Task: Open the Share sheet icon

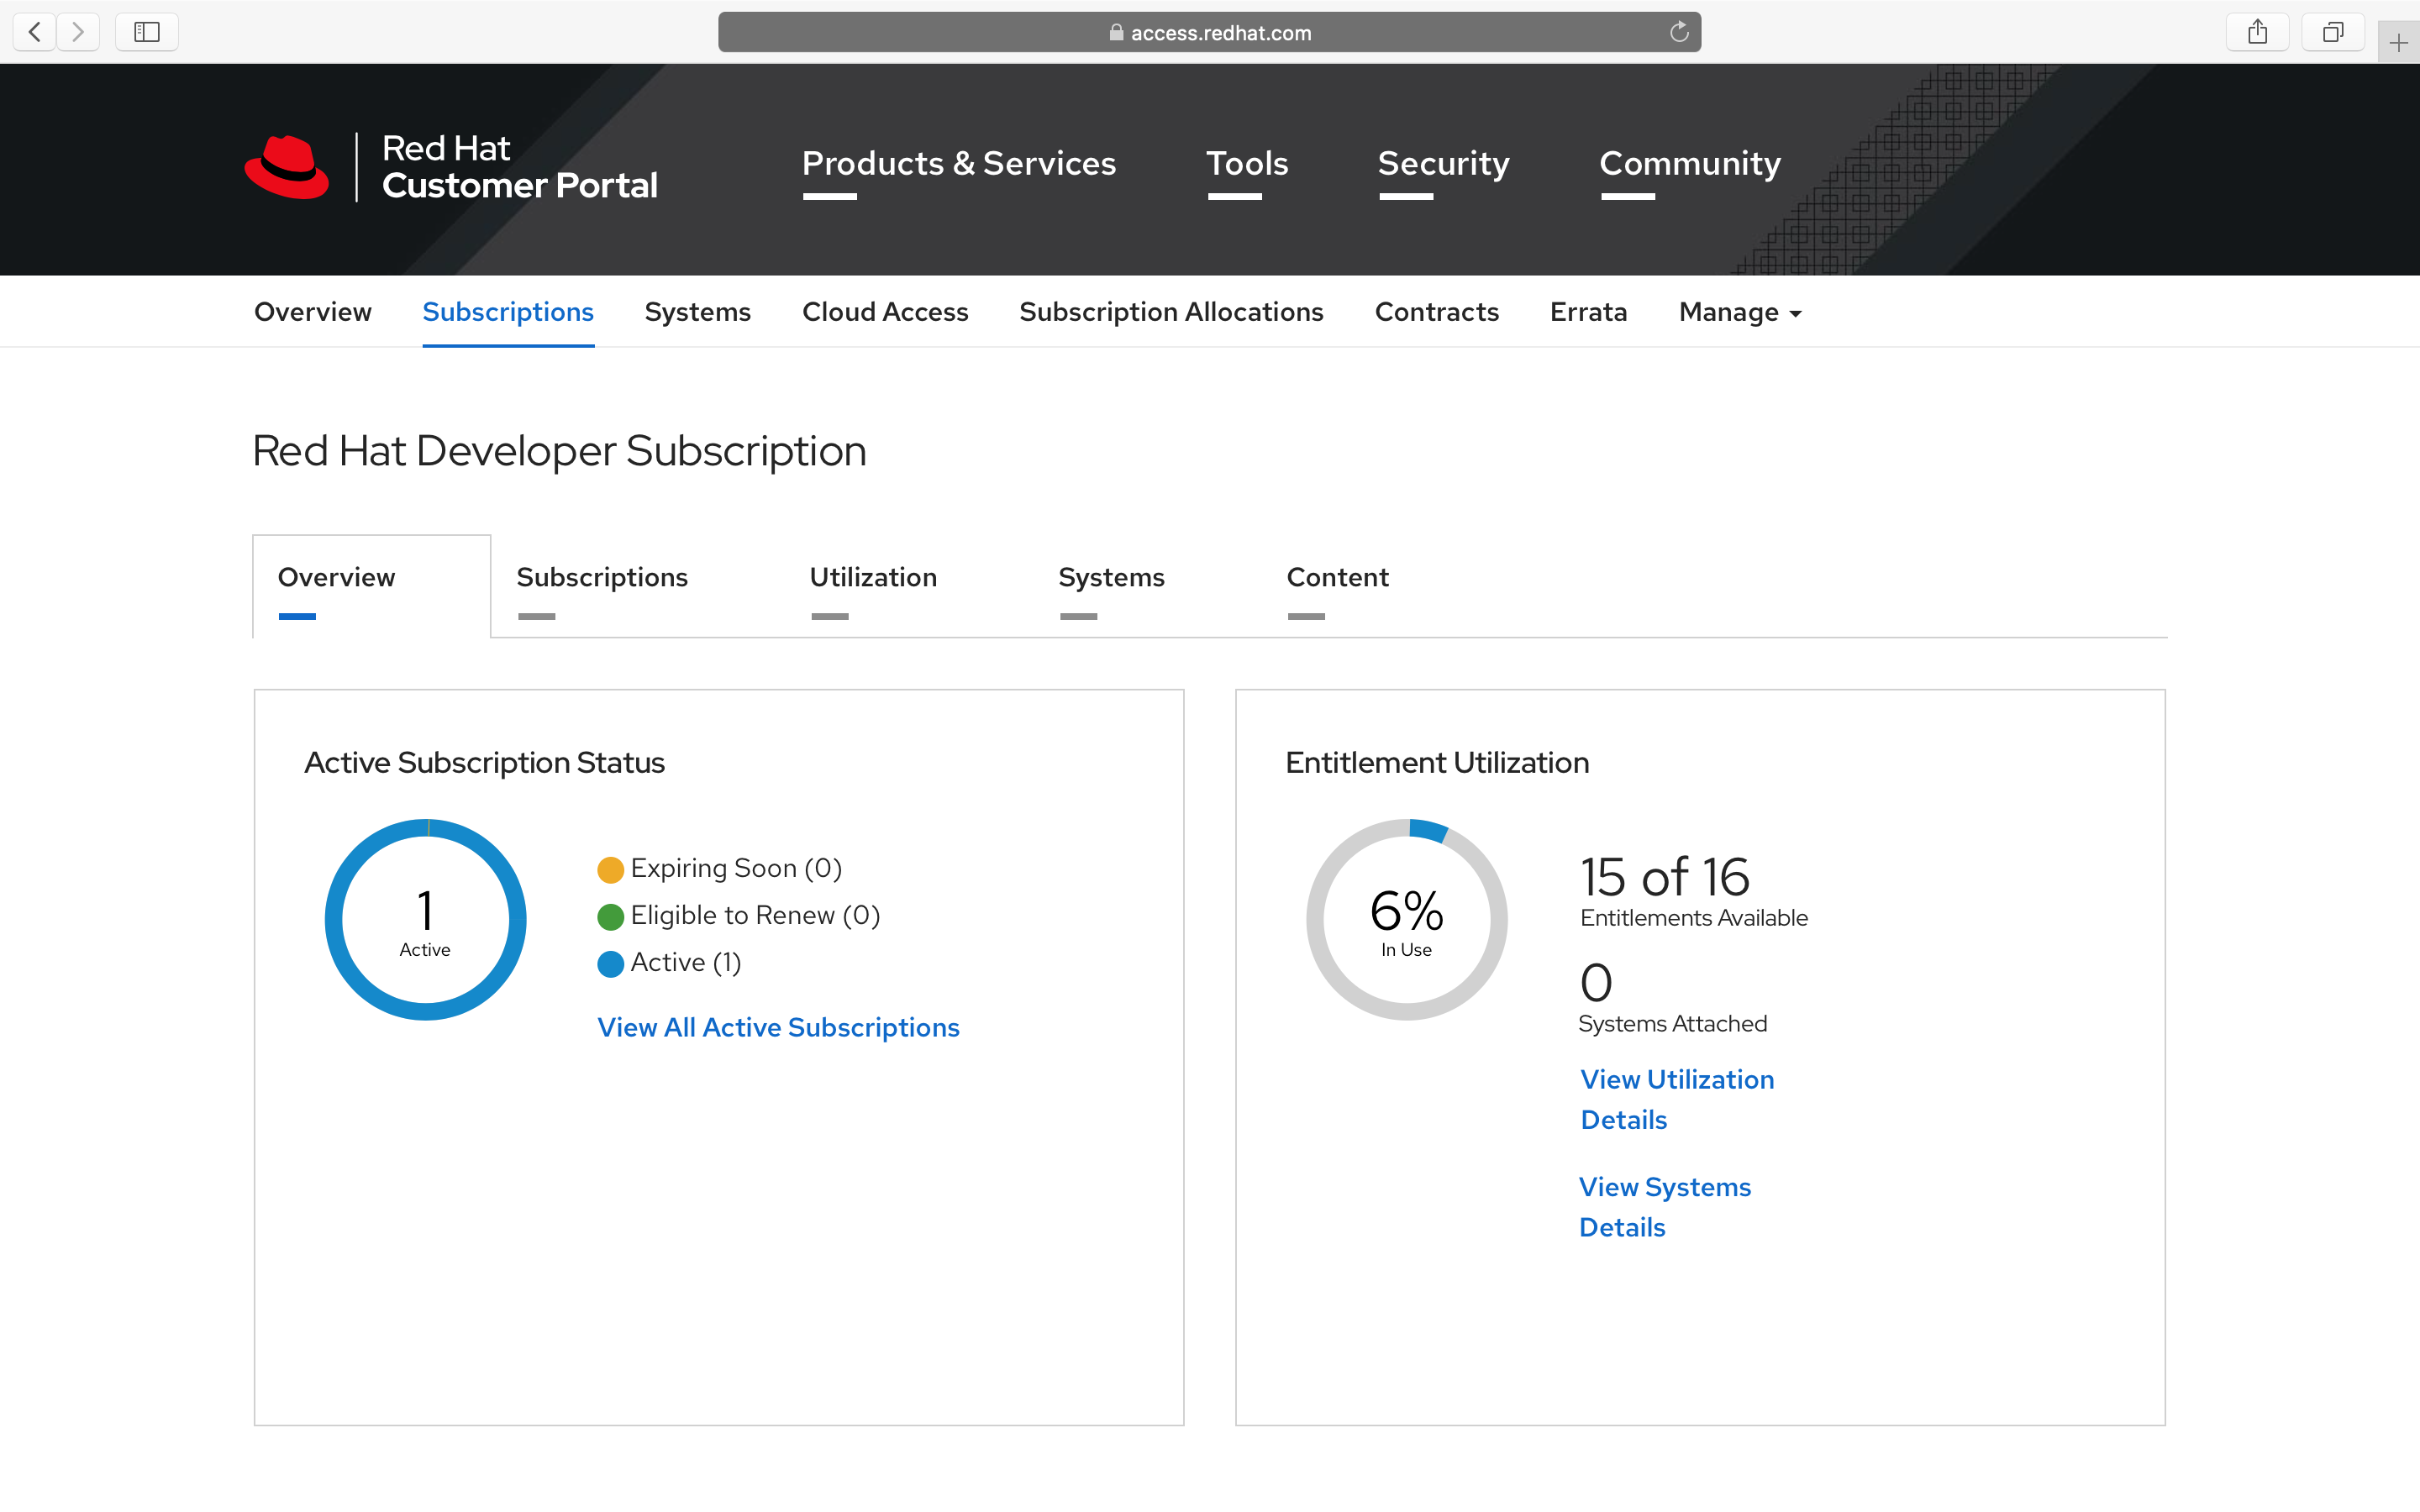Action: (2257, 32)
